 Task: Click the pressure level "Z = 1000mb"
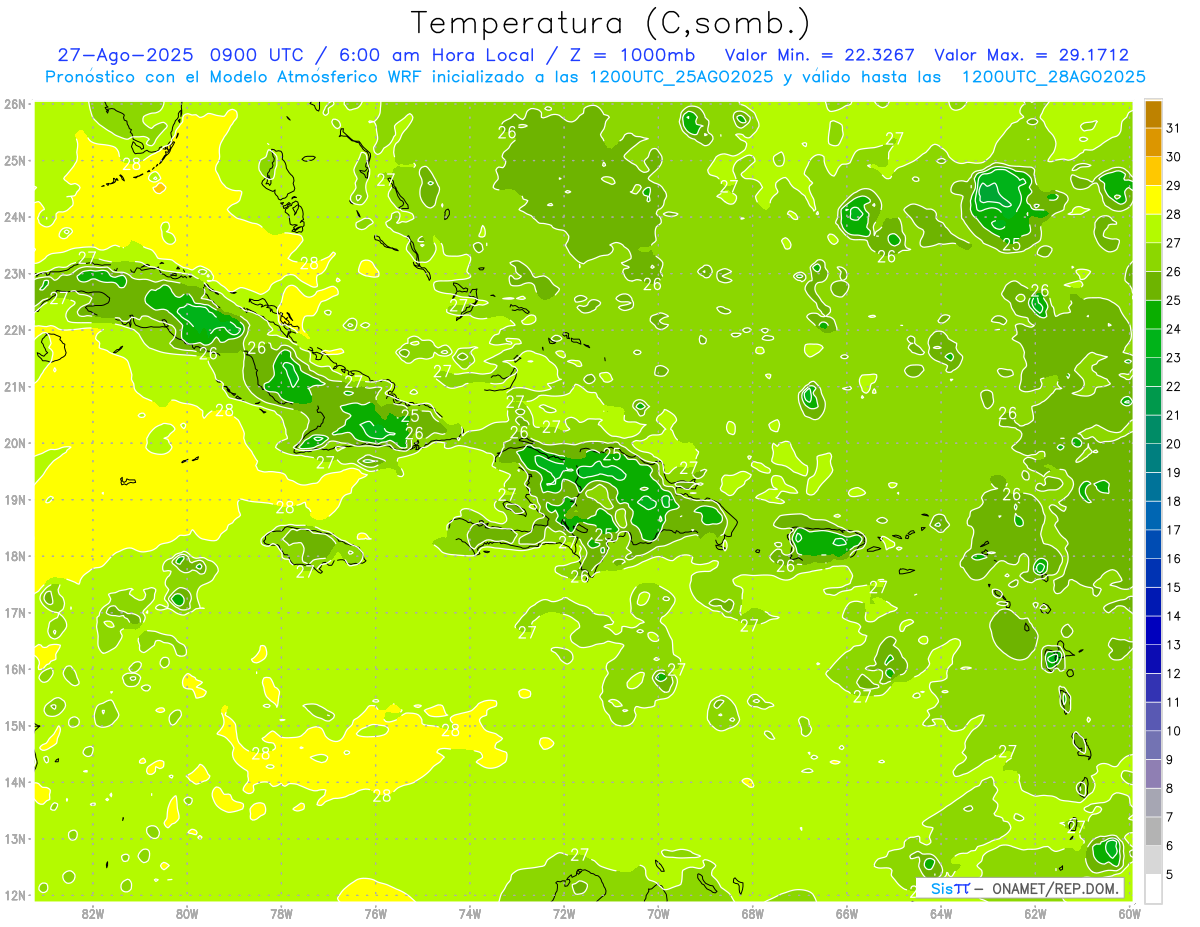(x=632, y=55)
